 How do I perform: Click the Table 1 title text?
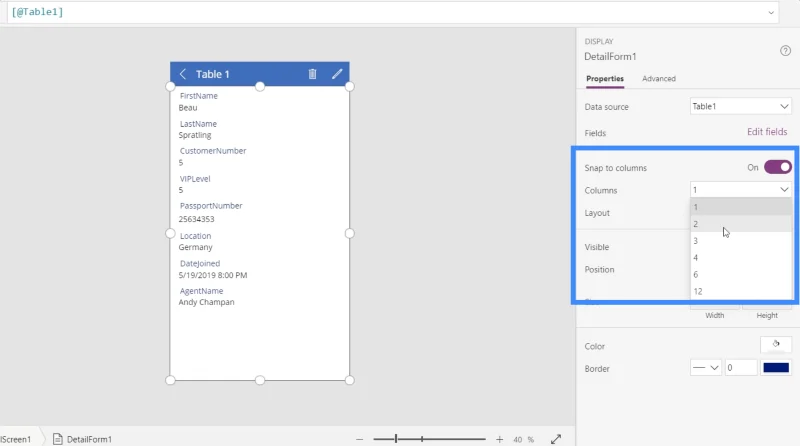pyautogui.click(x=213, y=74)
